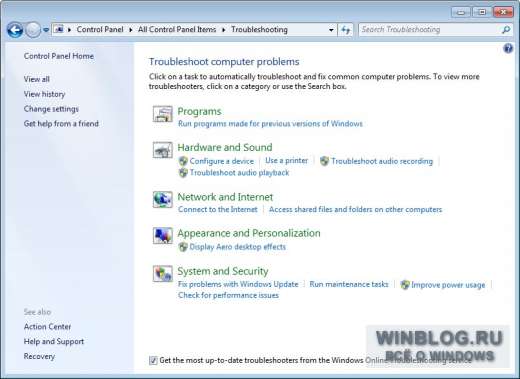Screen dimensions: 520x379
Task: Open Run maintenance tasks link
Action: [349, 284]
